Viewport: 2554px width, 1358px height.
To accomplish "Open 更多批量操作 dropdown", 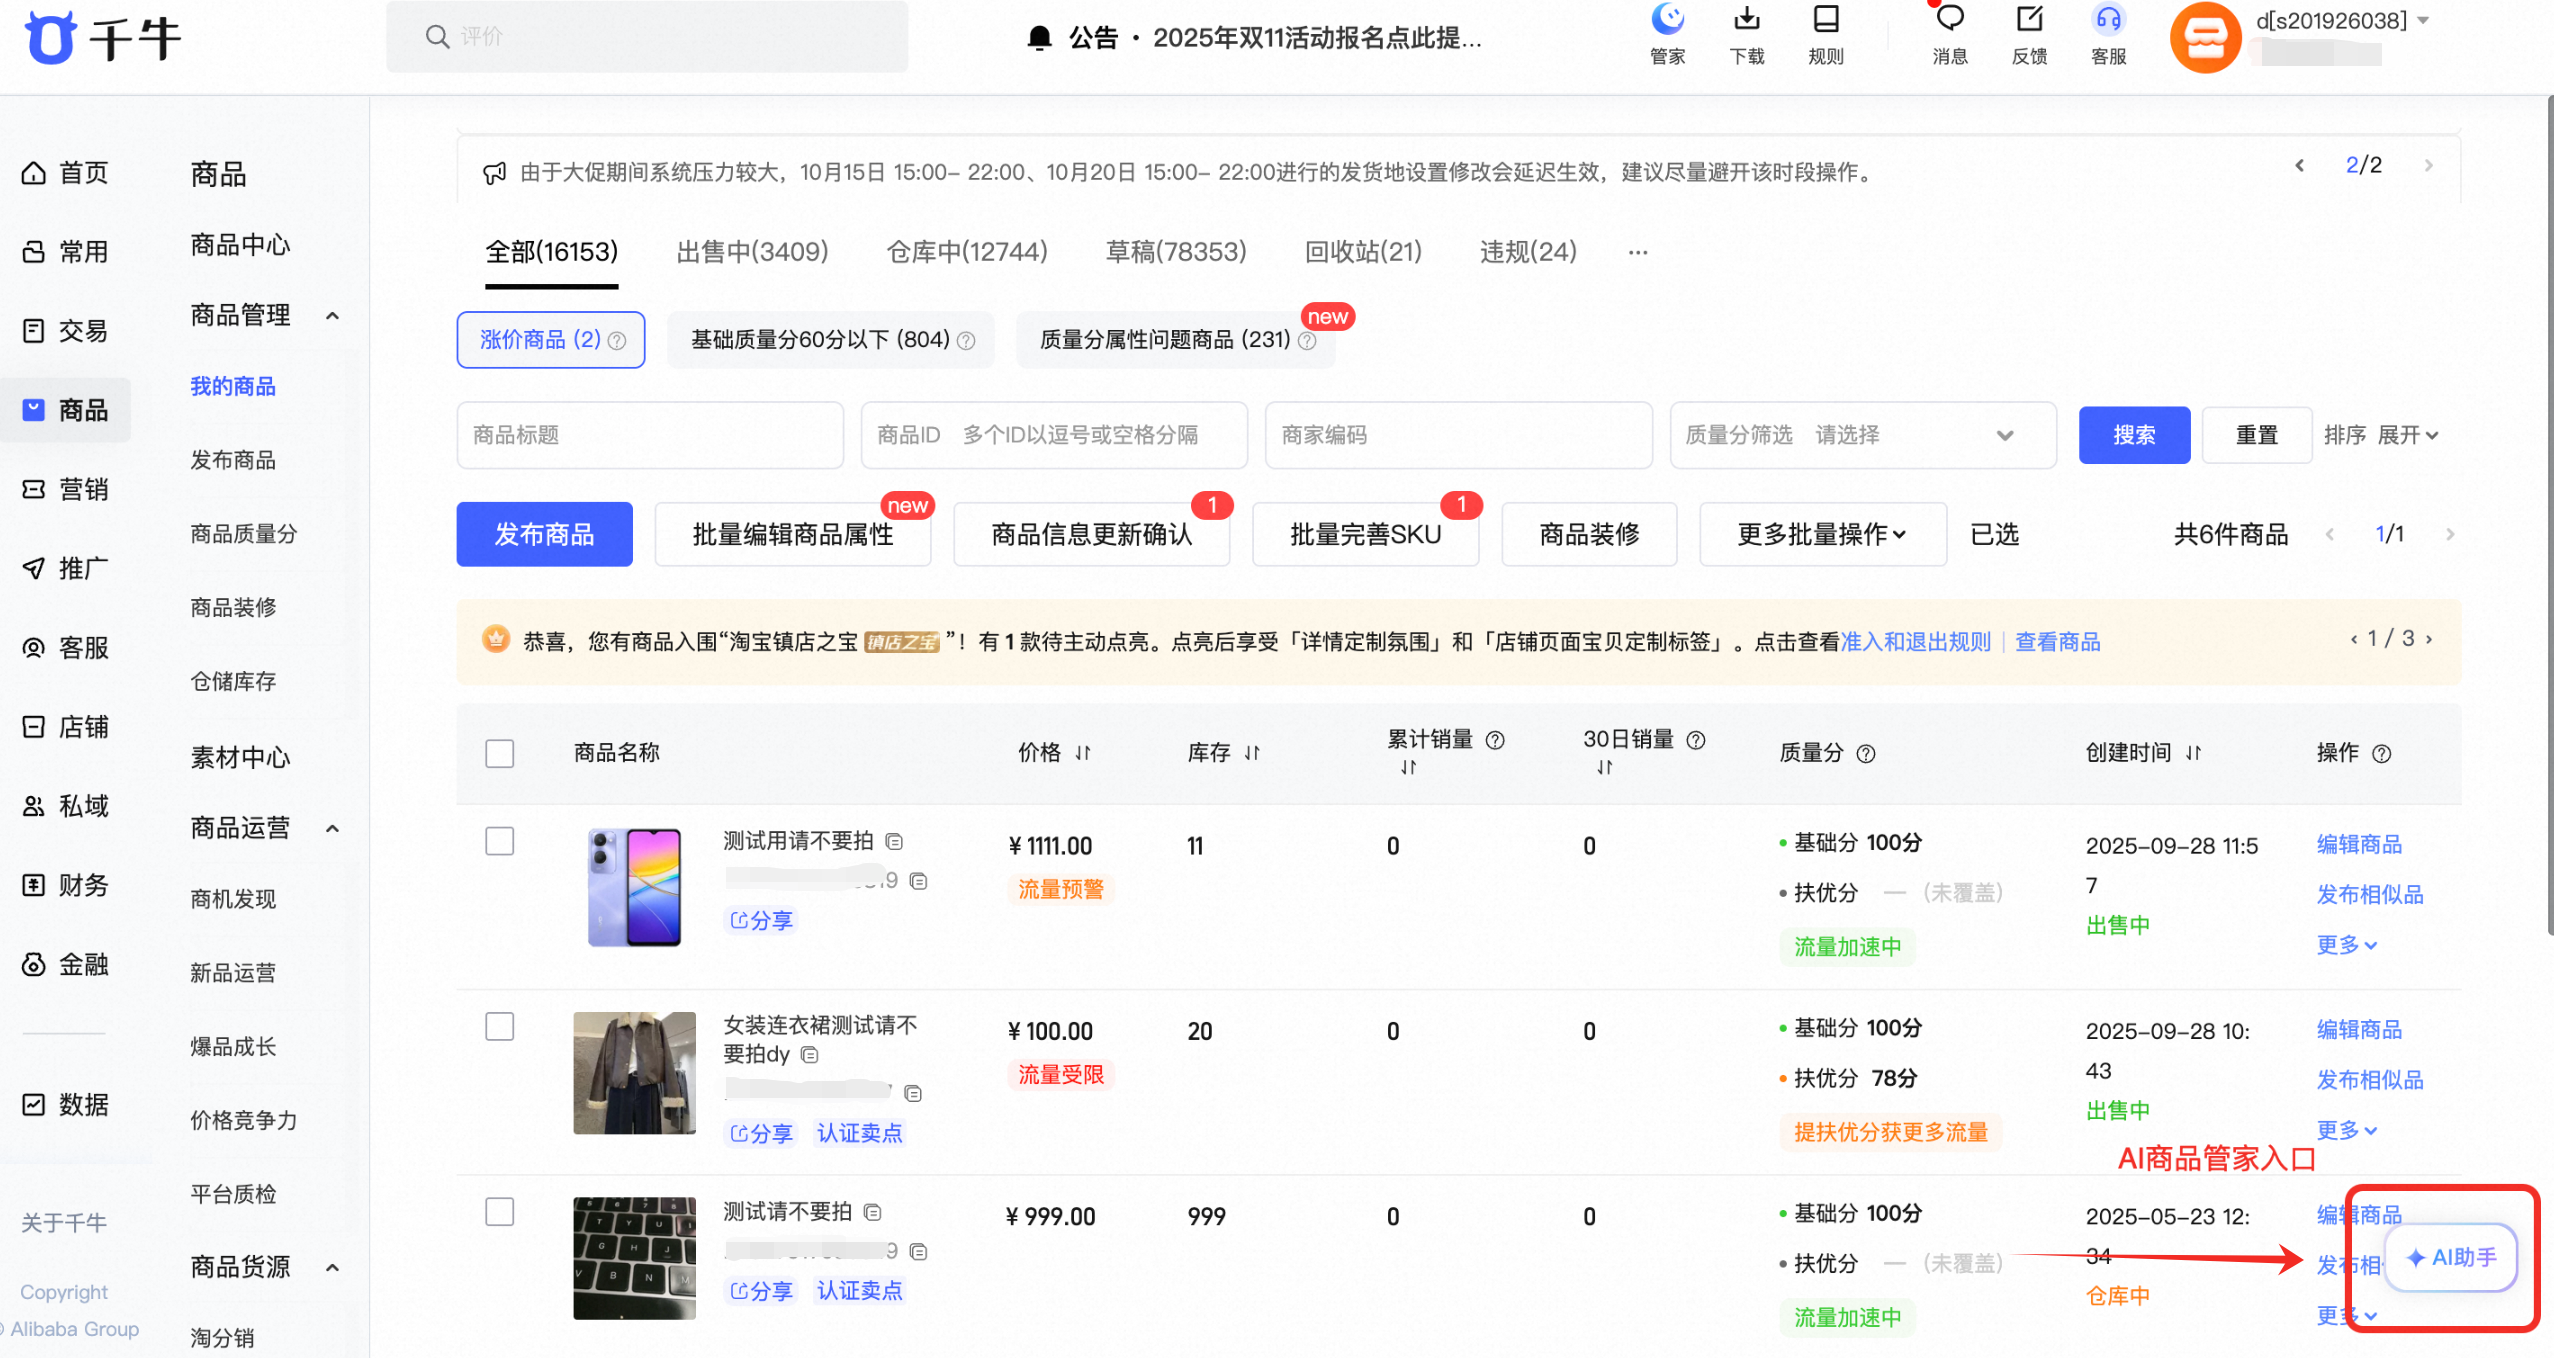I will coord(1822,534).
